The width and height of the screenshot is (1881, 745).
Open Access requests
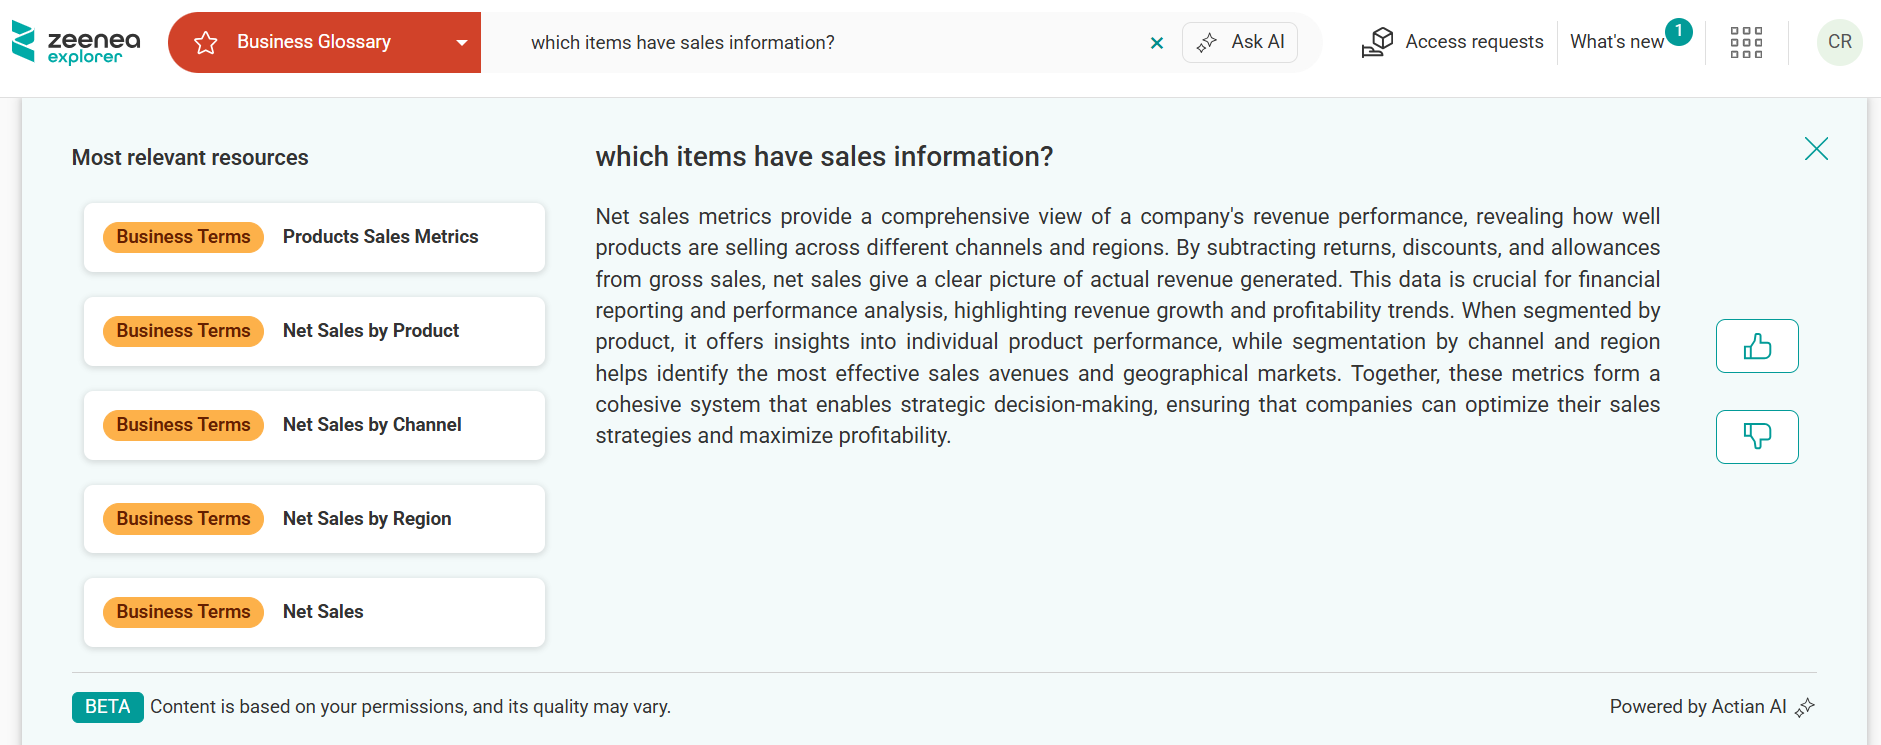(x=1453, y=42)
